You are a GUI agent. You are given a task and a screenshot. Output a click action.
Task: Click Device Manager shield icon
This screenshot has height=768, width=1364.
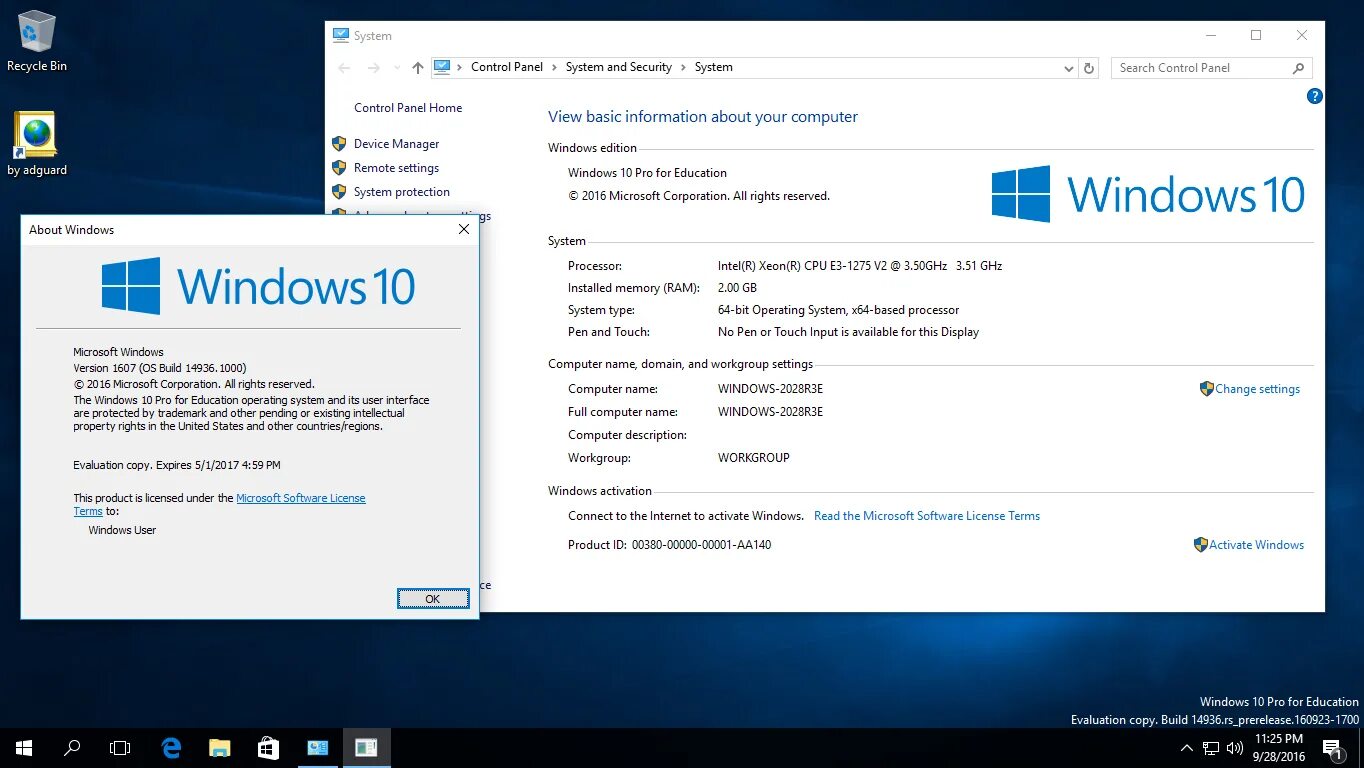coord(339,144)
